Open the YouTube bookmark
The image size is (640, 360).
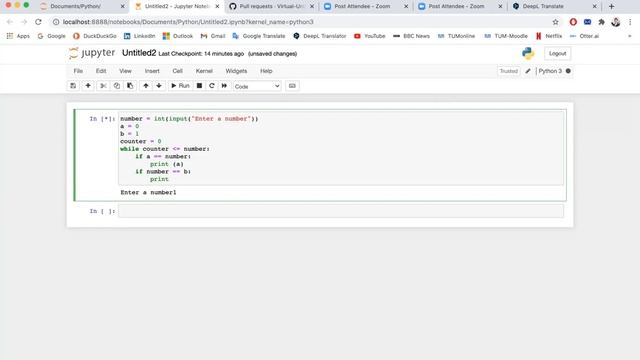[x=370, y=36]
